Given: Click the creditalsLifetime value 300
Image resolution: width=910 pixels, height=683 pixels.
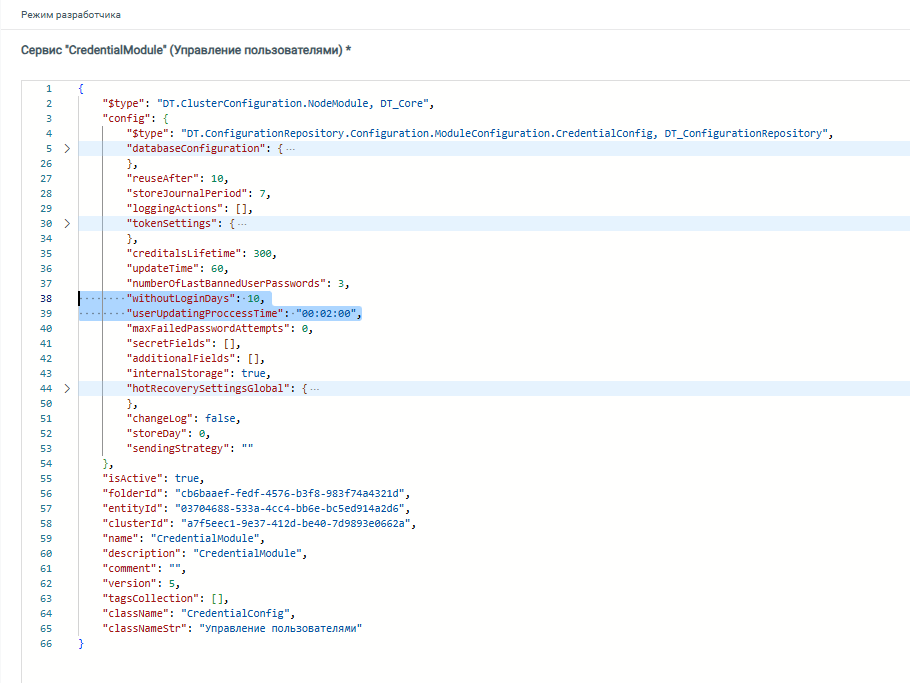Looking at the screenshot, I should [x=262, y=254].
